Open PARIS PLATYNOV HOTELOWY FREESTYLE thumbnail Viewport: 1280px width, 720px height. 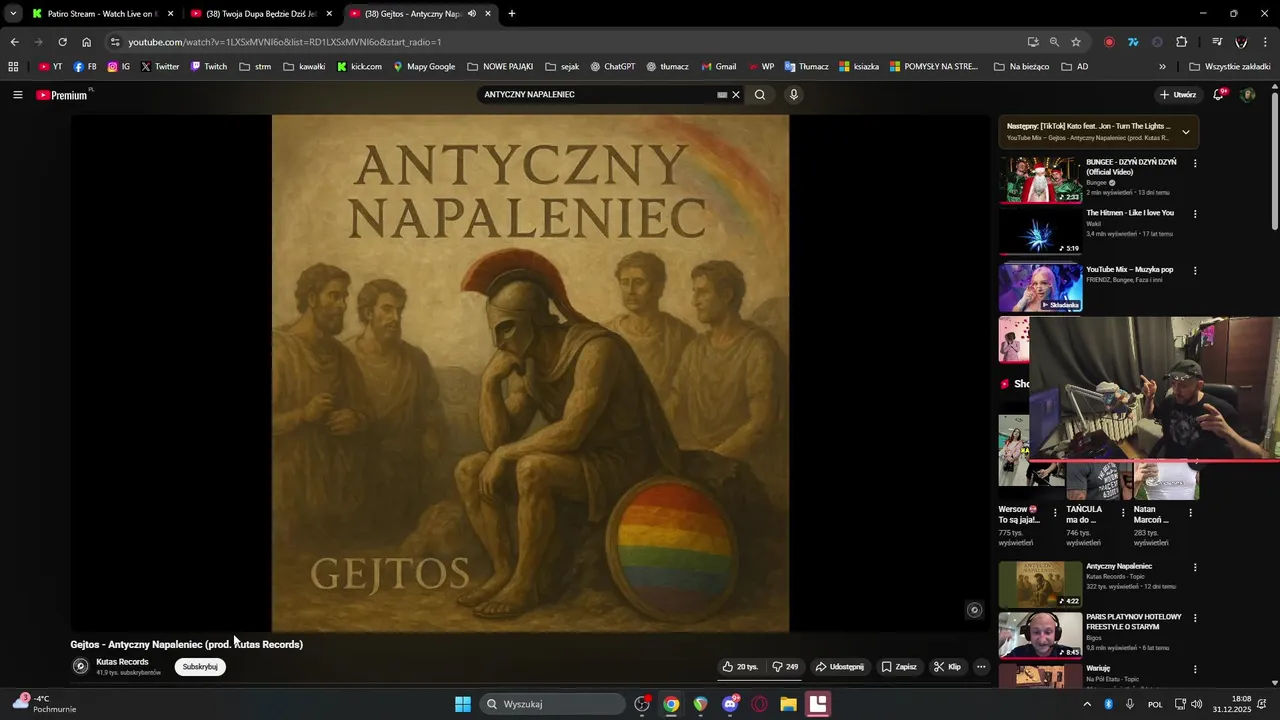click(1040, 635)
